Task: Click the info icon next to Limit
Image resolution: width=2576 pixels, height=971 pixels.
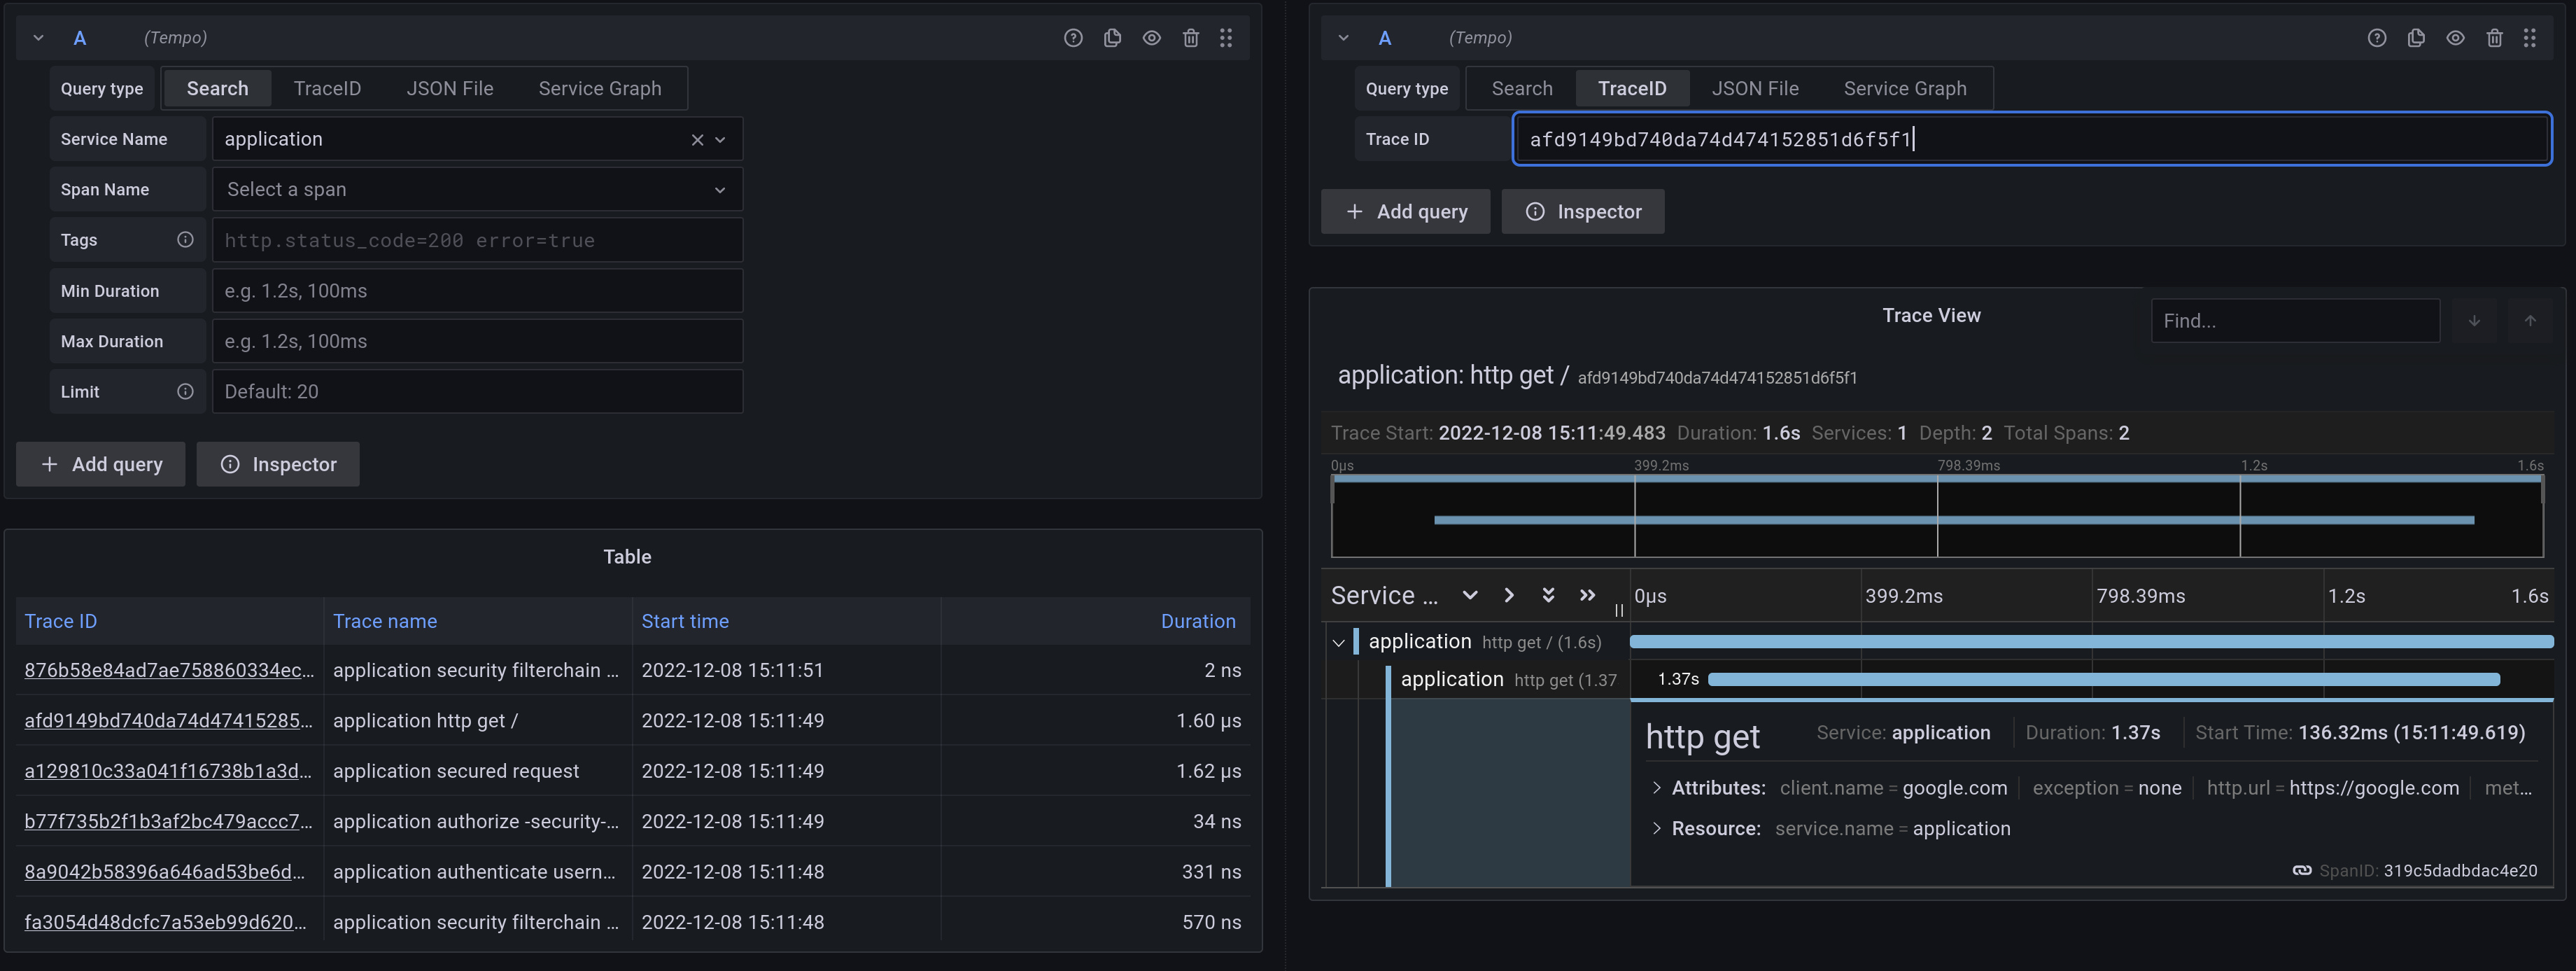Action: click(185, 391)
